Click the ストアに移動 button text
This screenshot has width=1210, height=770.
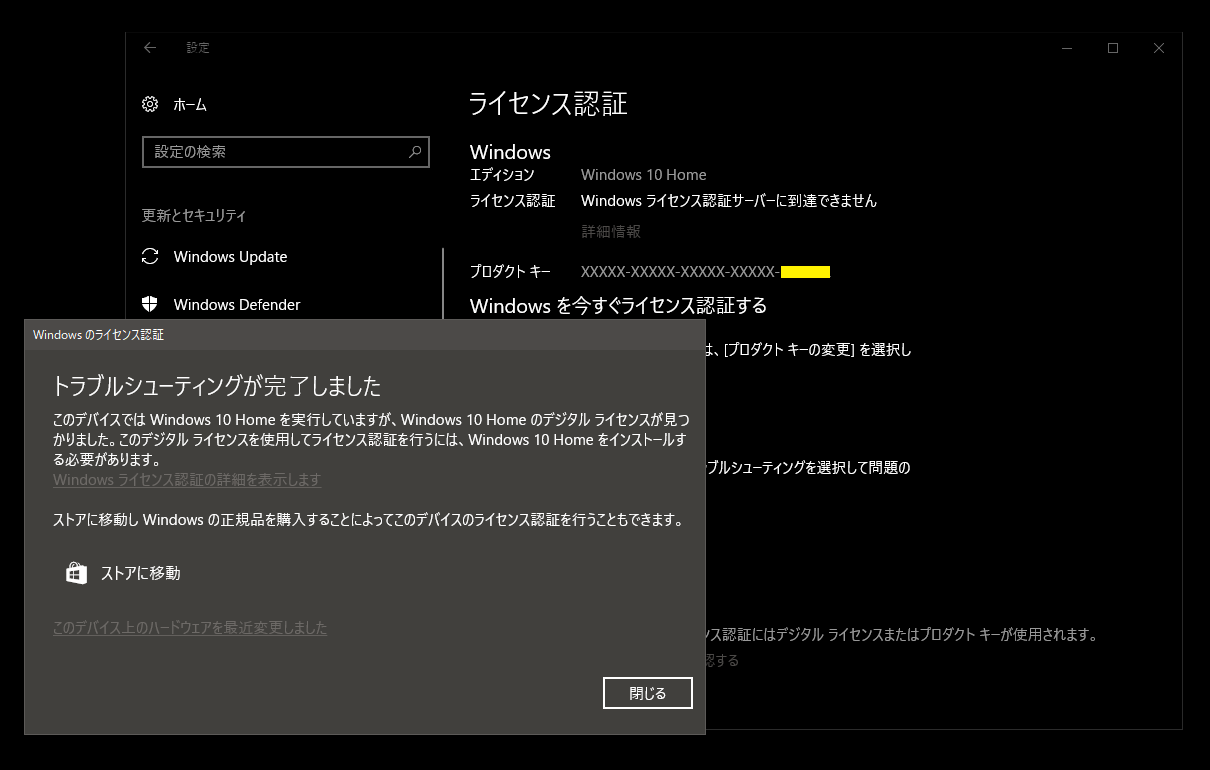point(140,573)
